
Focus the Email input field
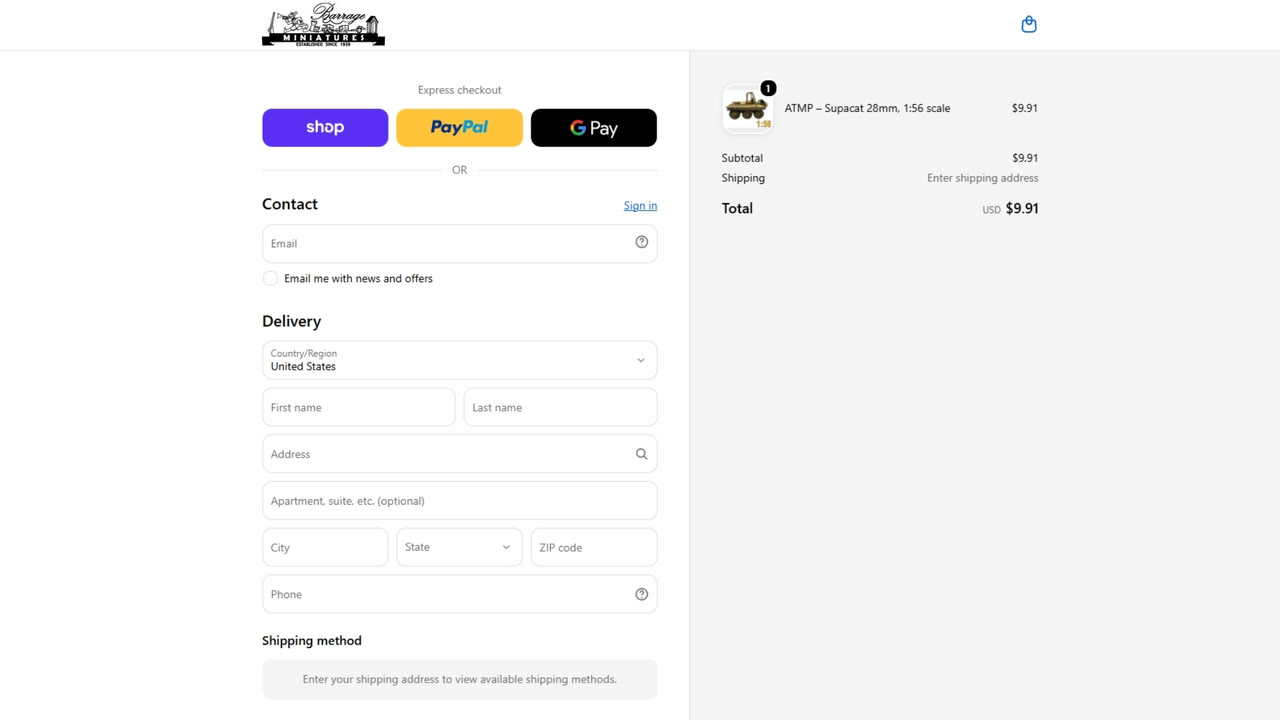click(x=459, y=243)
